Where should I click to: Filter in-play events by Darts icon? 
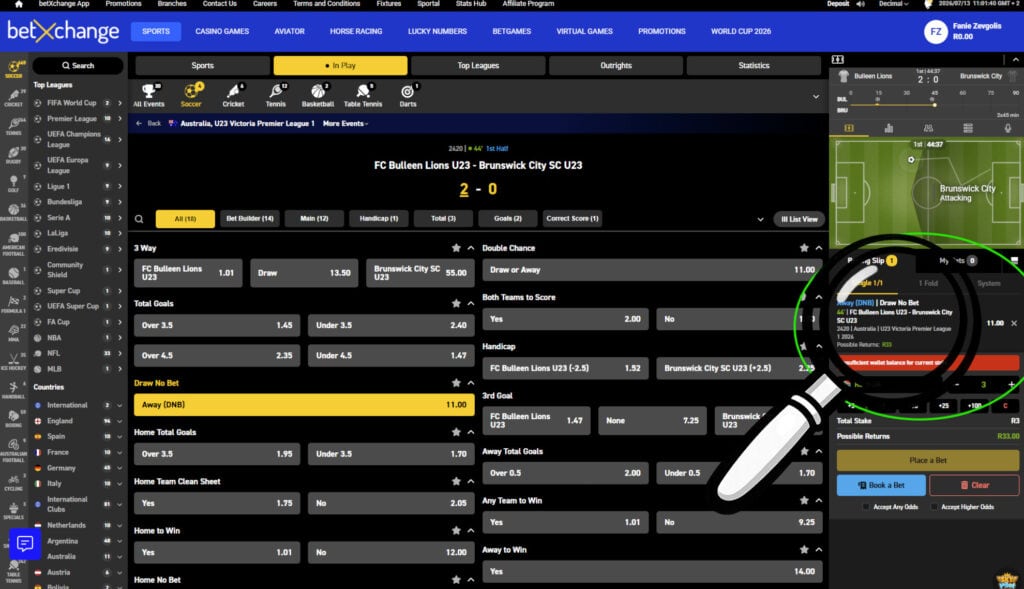point(408,95)
